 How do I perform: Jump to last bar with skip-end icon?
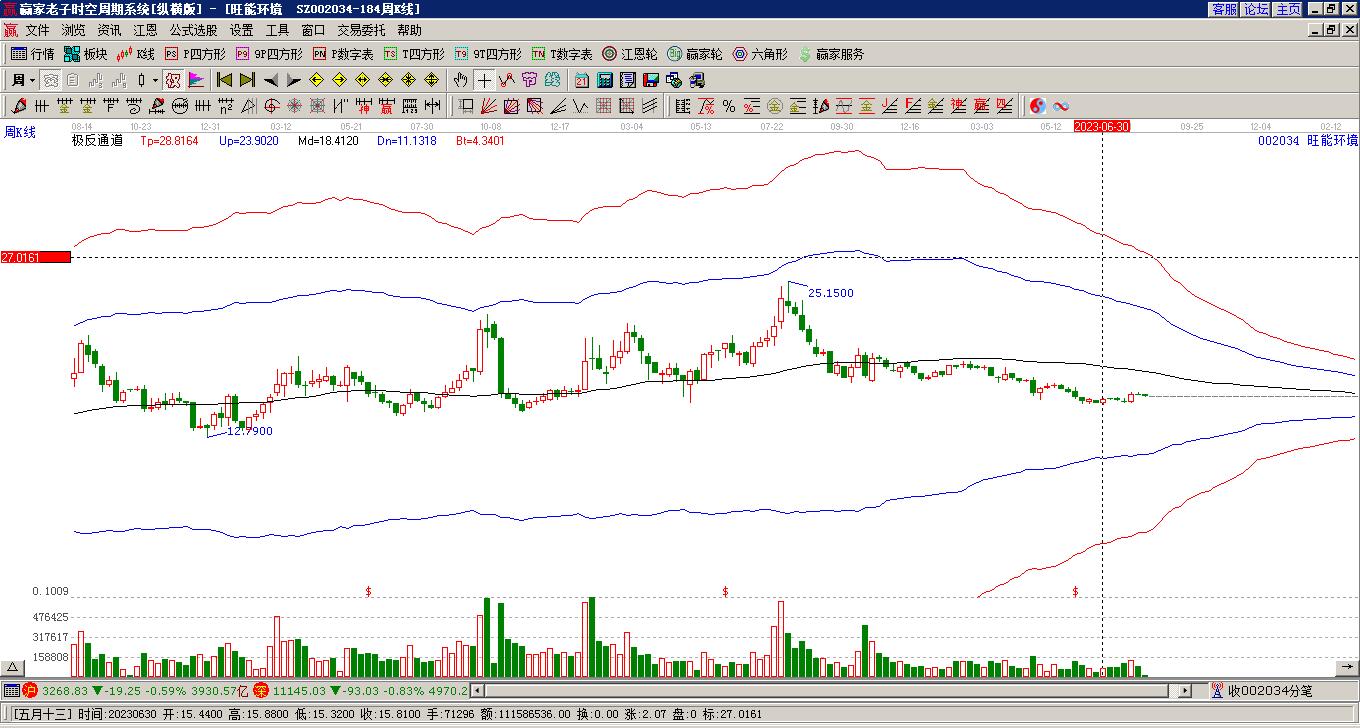point(247,80)
